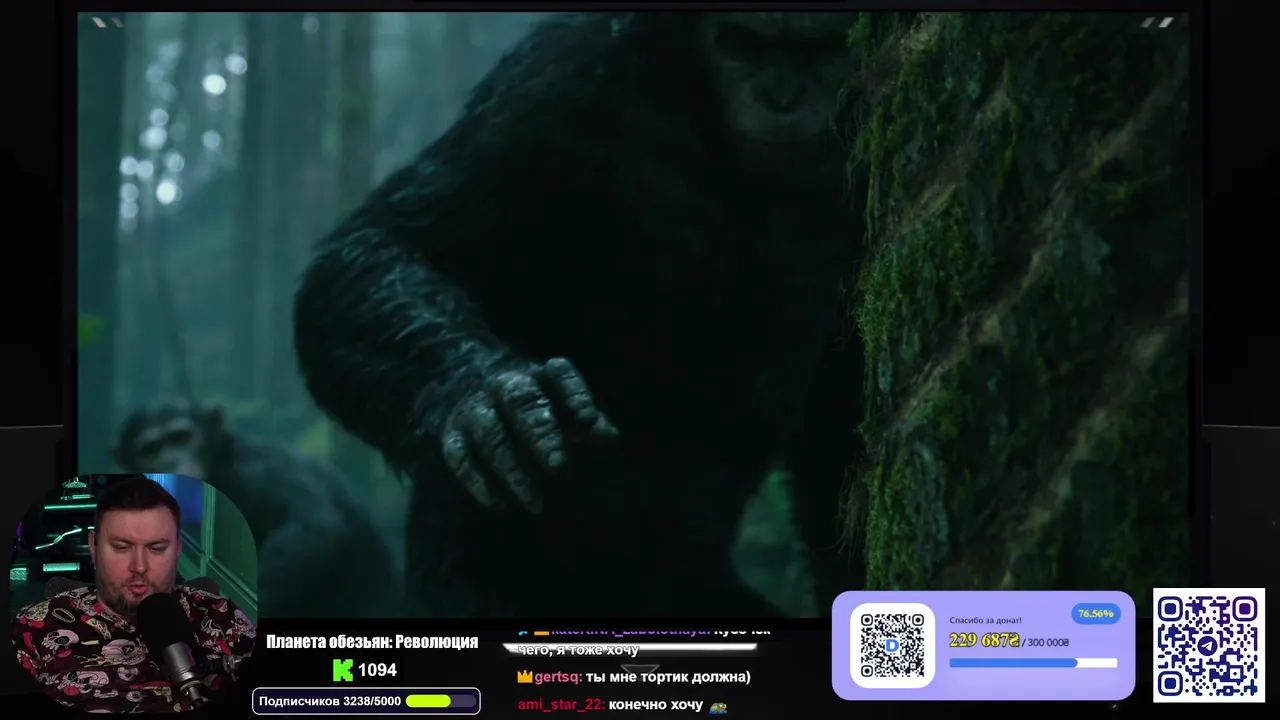The height and width of the screenshot is (720, 1280).
Task: Click the donation goal progress bar
Action: click(x=1032, y=663)
